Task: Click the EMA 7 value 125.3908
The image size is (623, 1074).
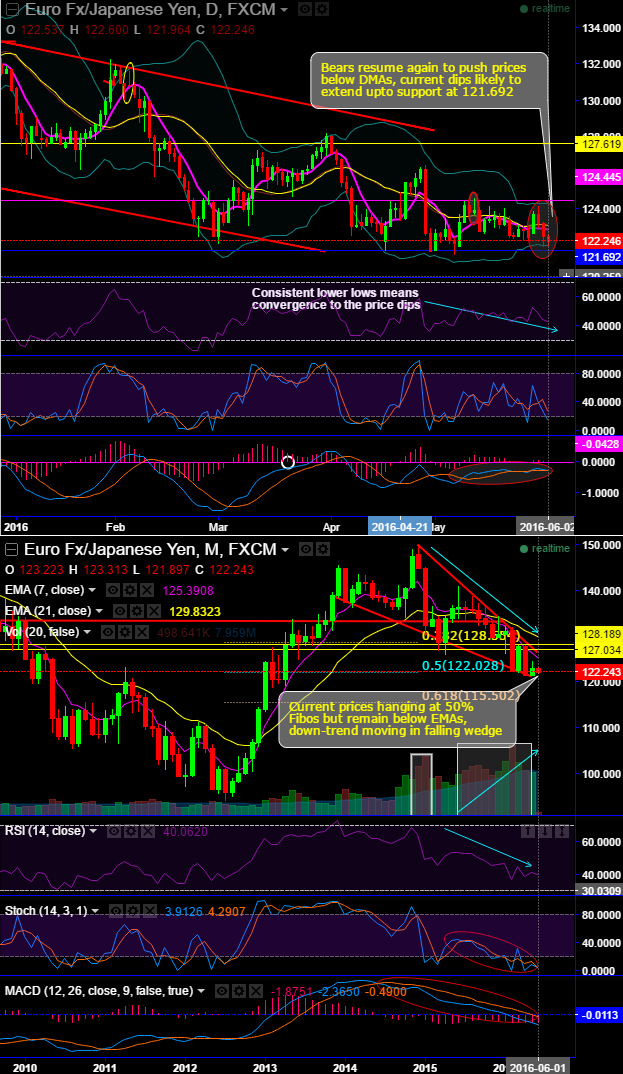Action: pyautogui.click(x=190, y=590)
